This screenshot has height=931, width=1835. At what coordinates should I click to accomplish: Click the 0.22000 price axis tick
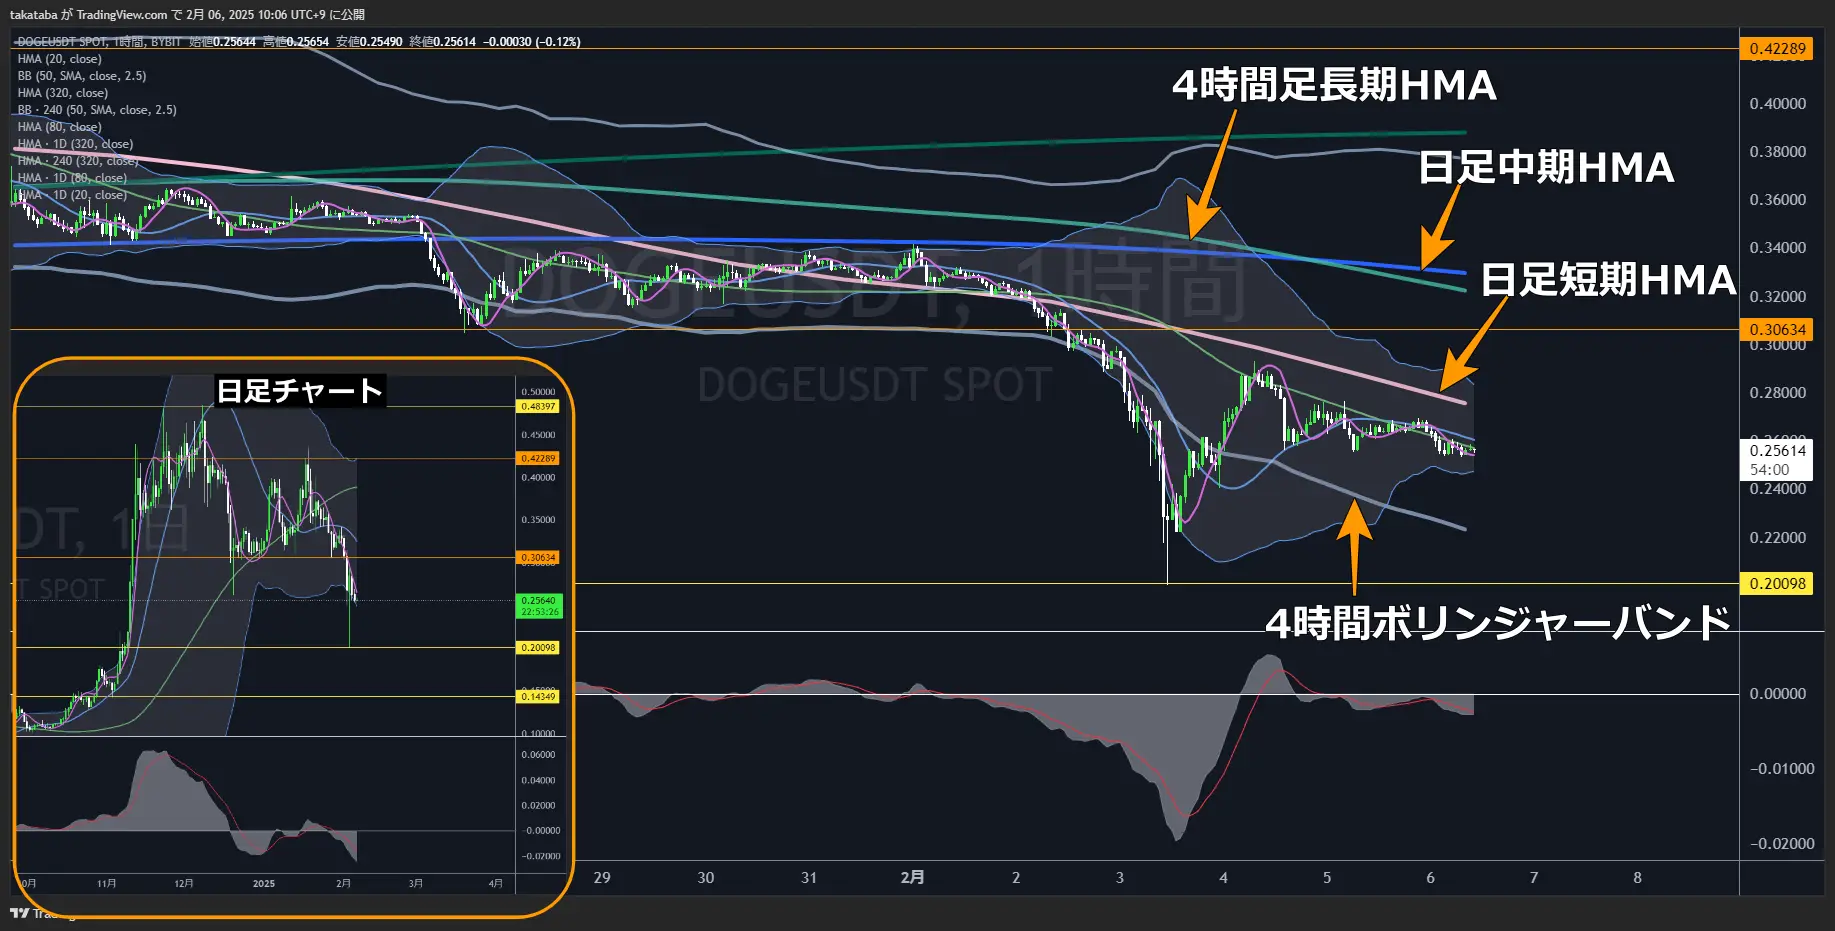tap(1777, 538)
